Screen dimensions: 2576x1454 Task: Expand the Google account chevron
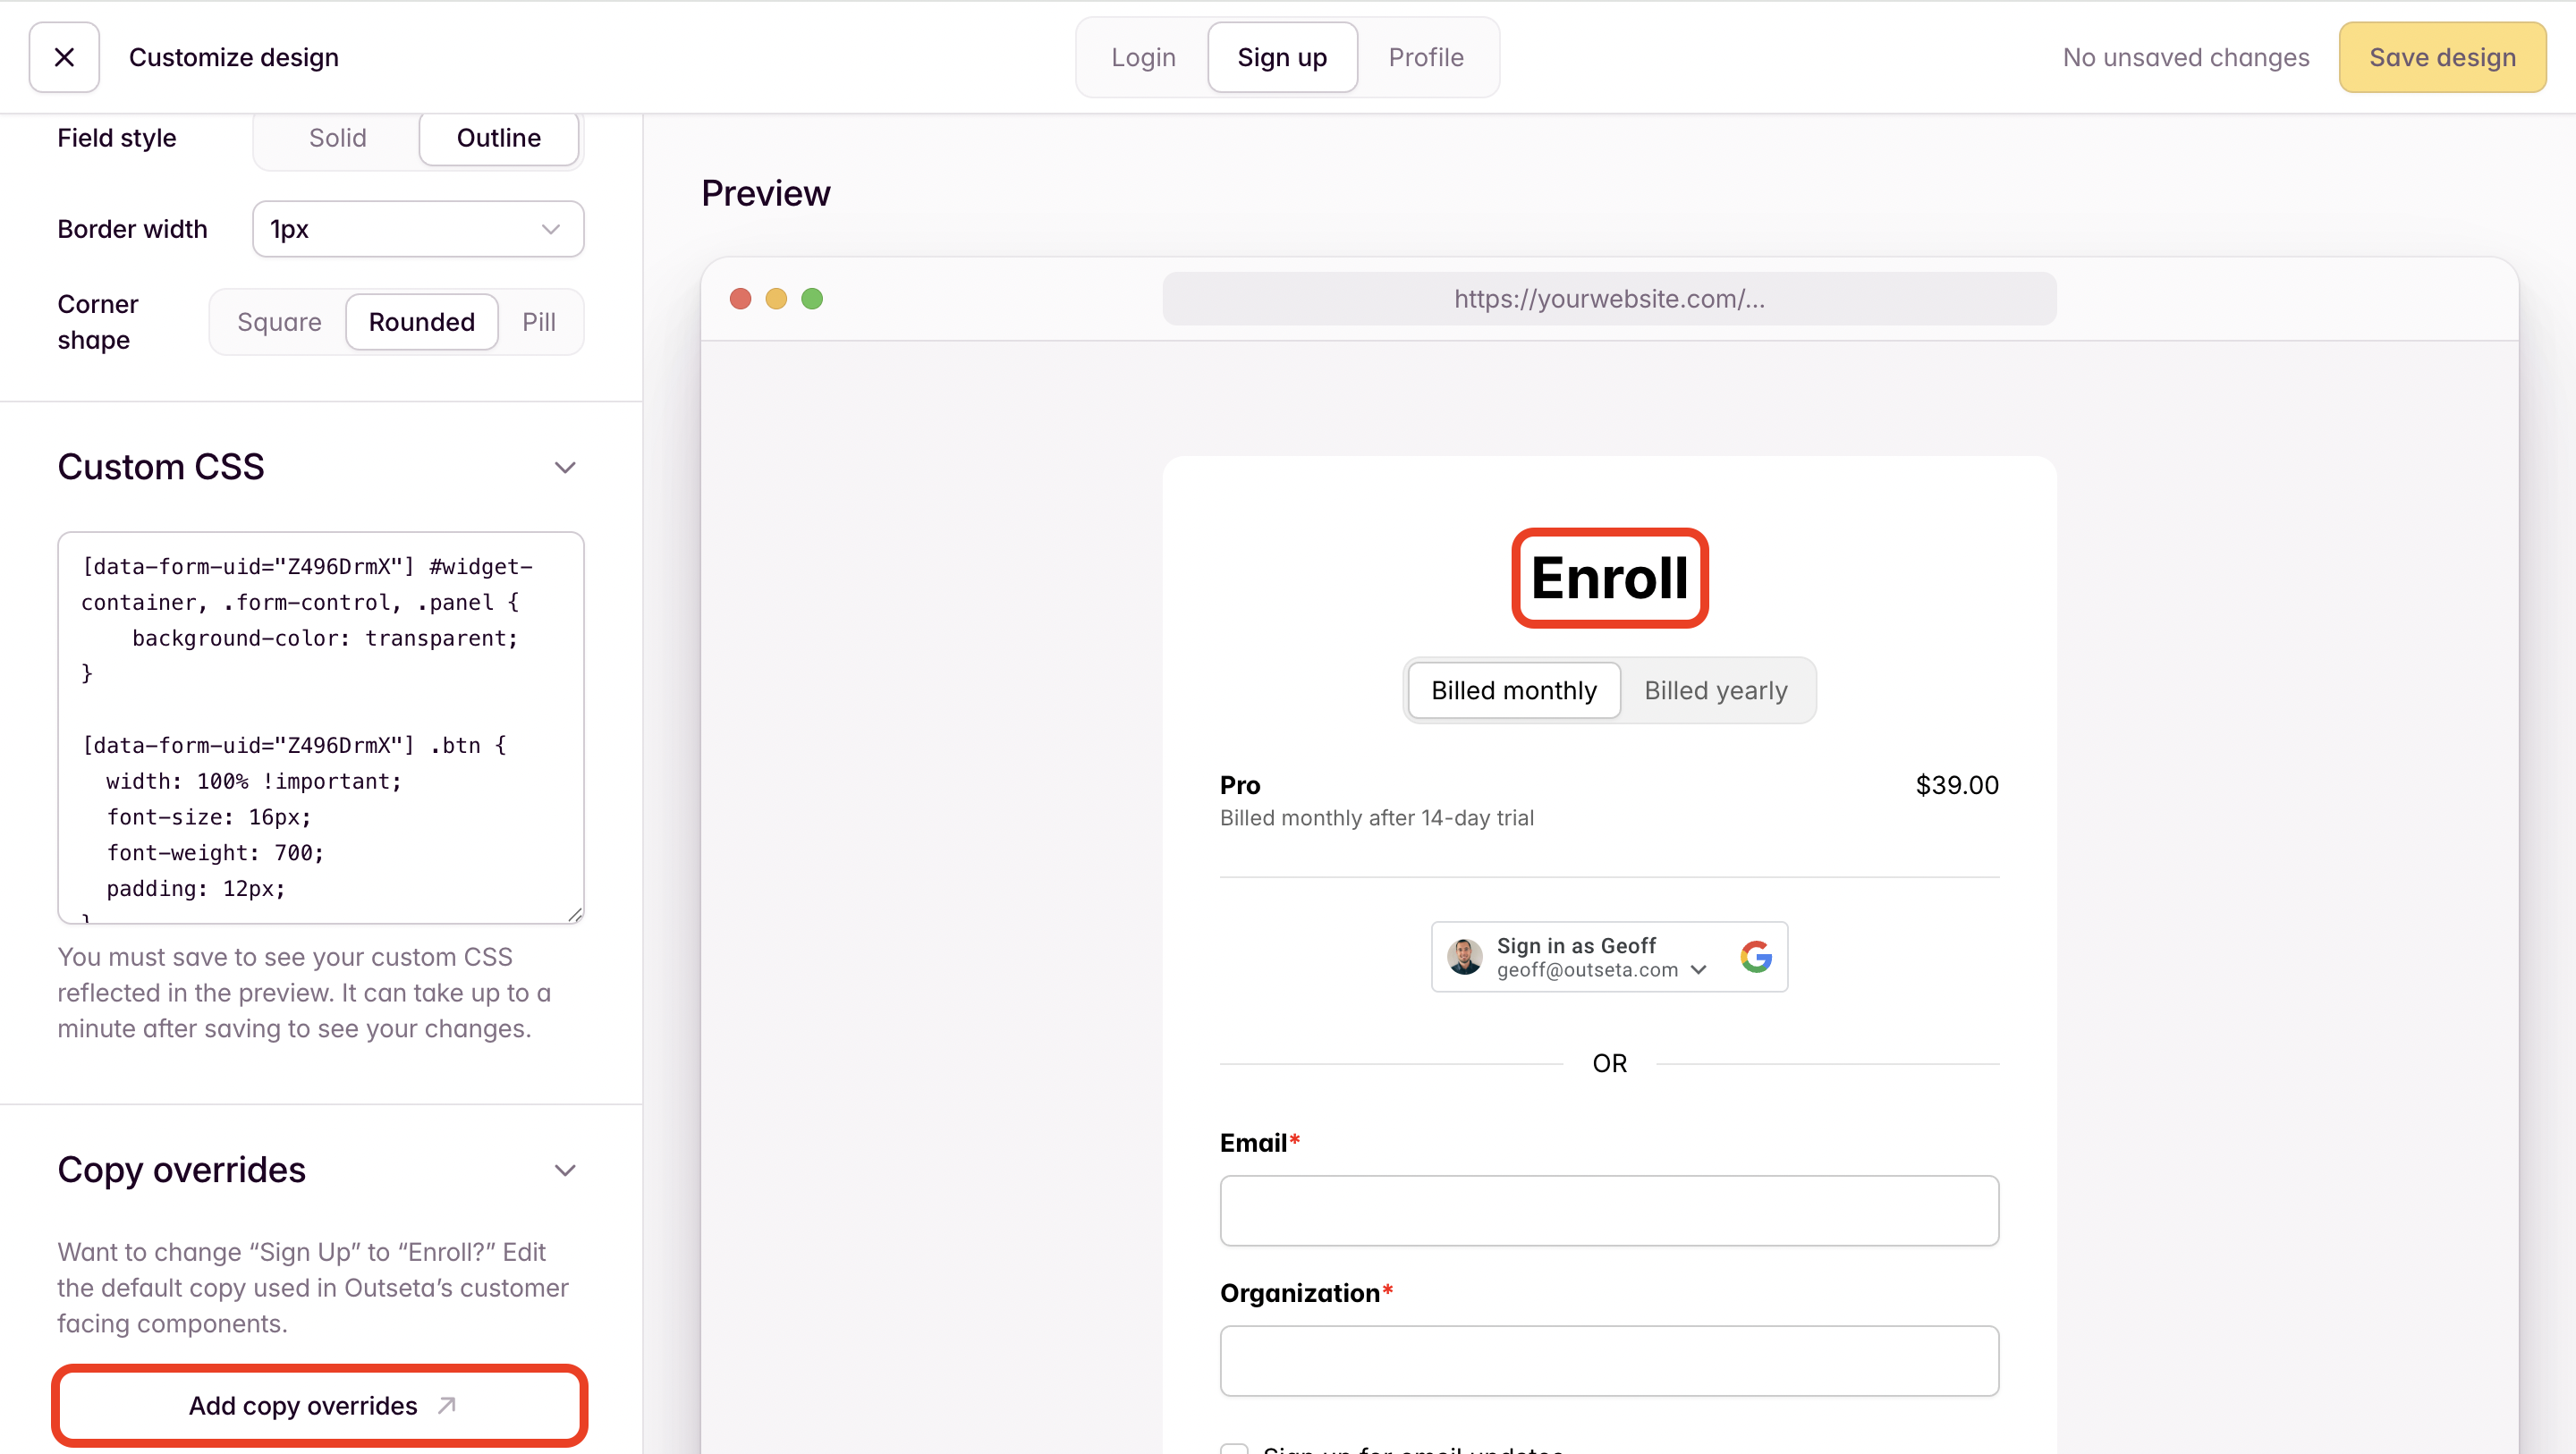[x=1698, y=970]
